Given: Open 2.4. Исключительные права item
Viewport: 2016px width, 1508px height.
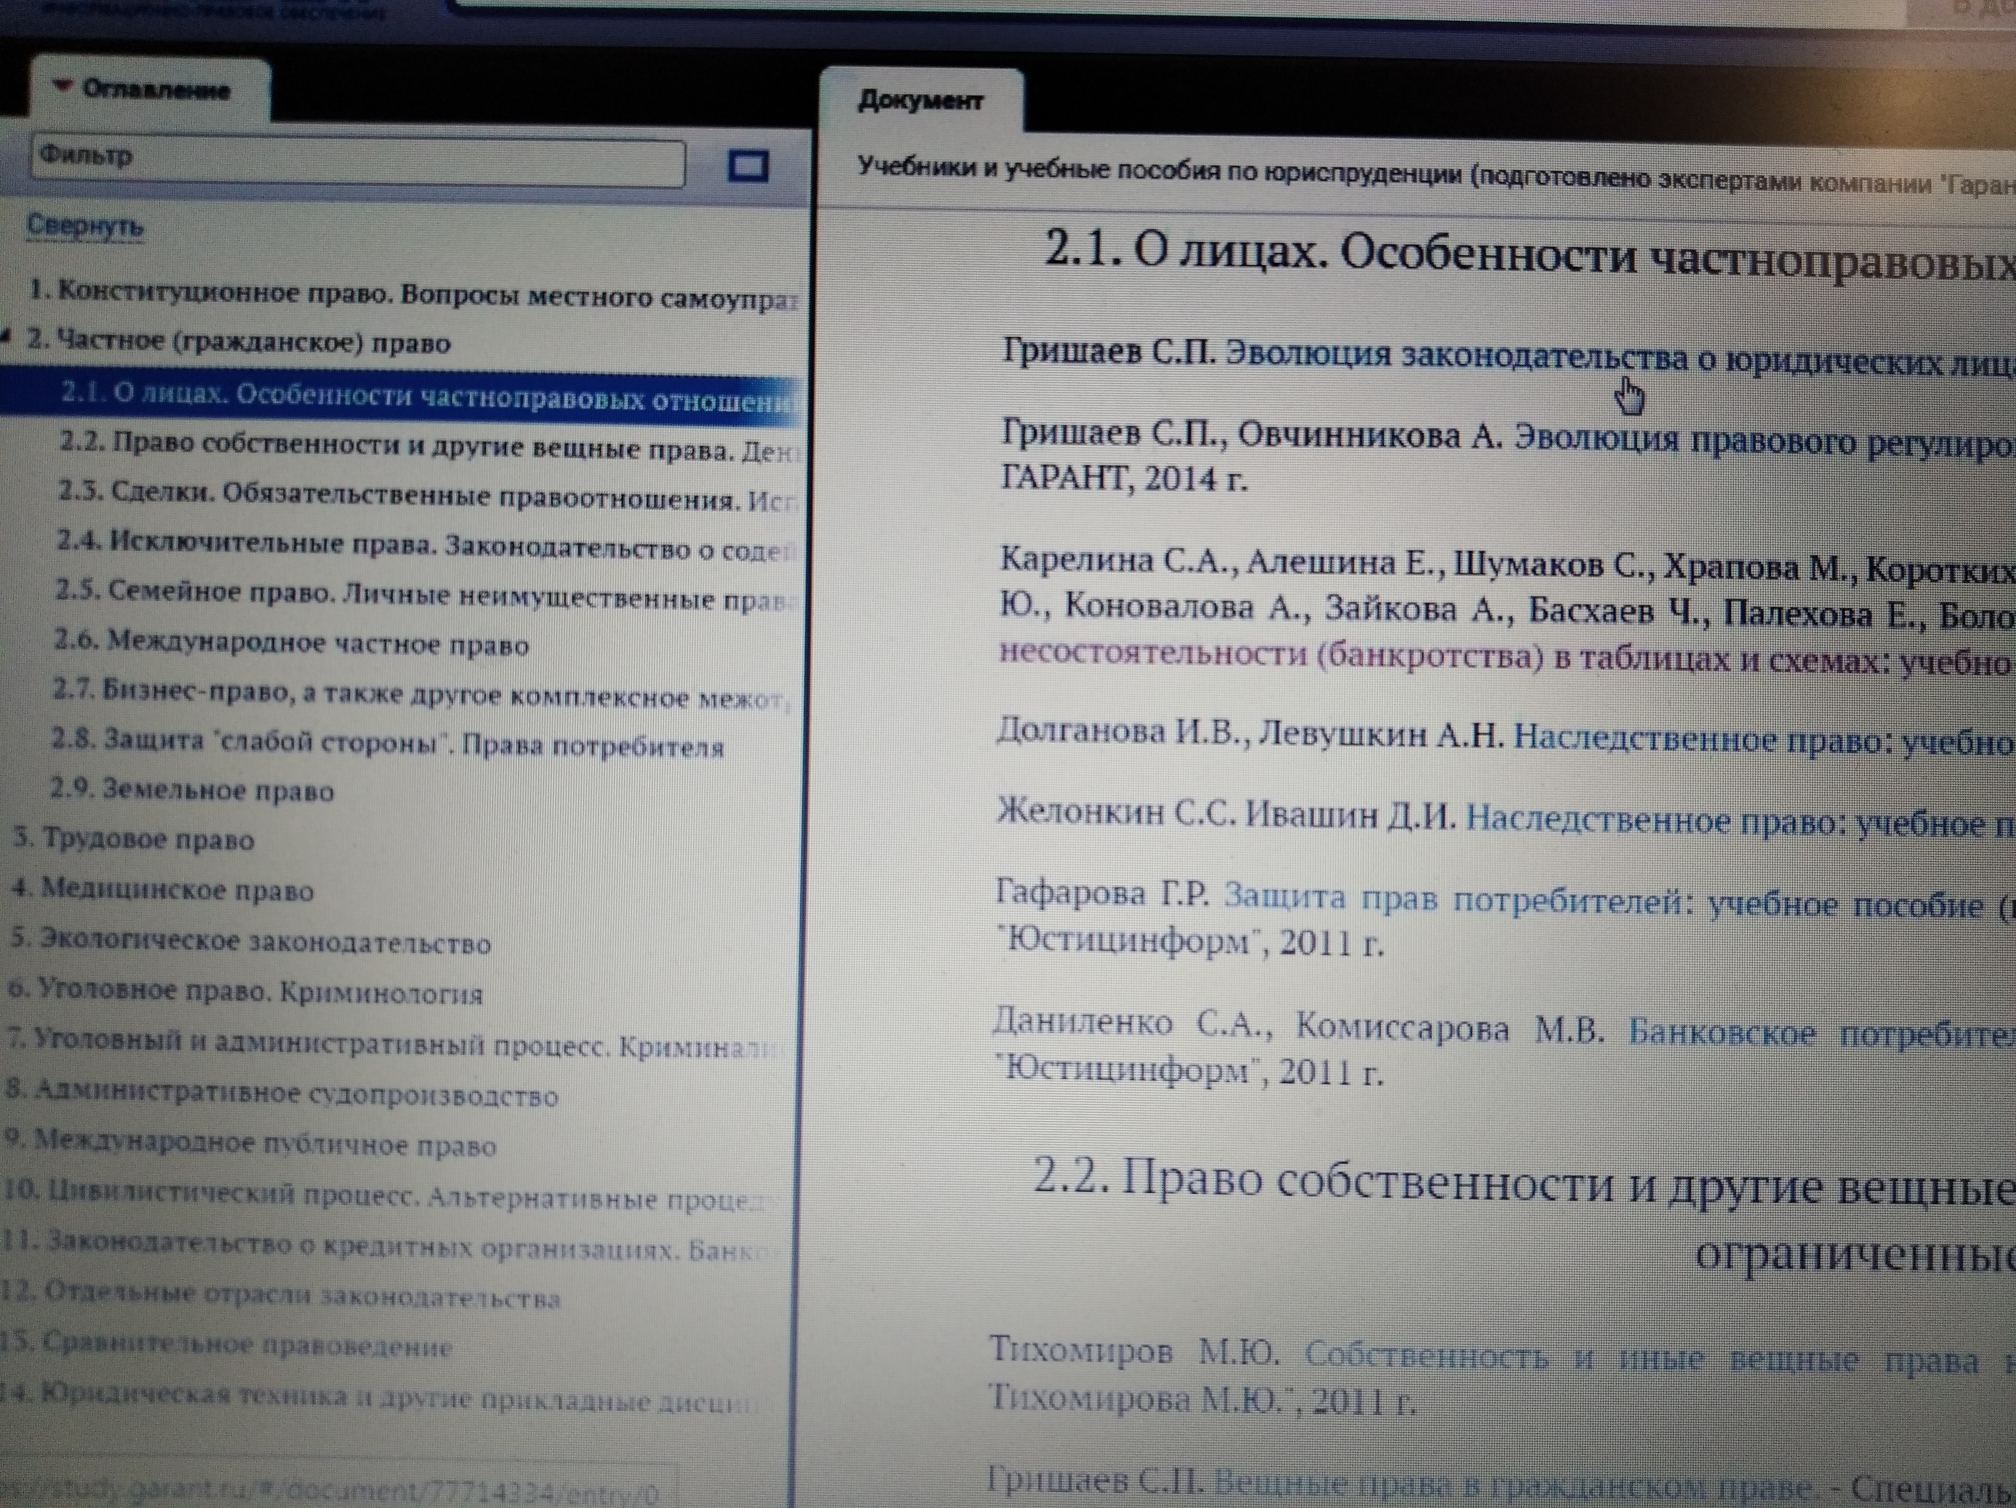Looking at the screenshot, I should [426, 545].
